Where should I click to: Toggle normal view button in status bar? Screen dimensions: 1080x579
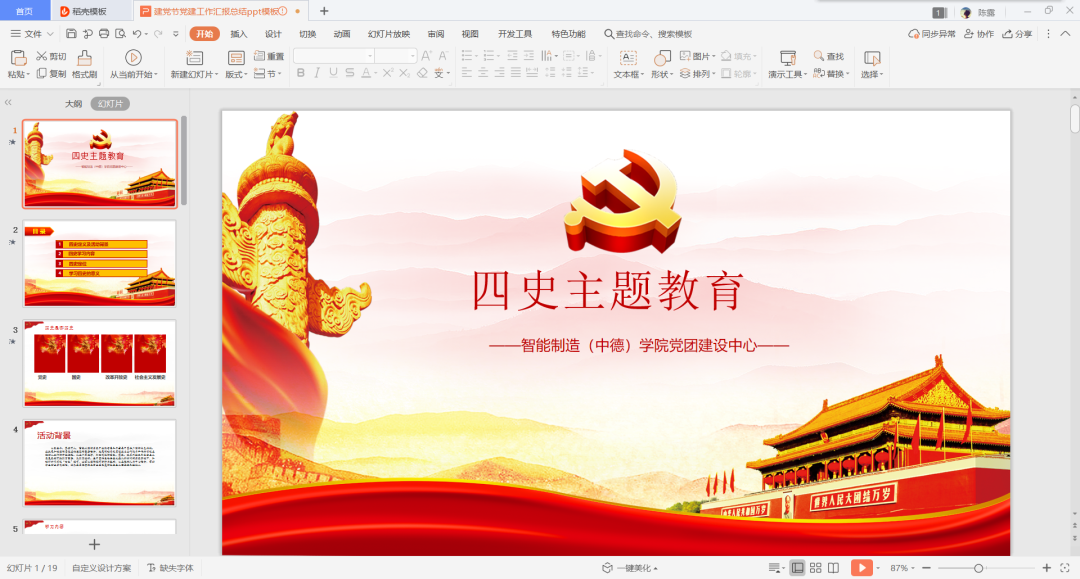(797, 568)
